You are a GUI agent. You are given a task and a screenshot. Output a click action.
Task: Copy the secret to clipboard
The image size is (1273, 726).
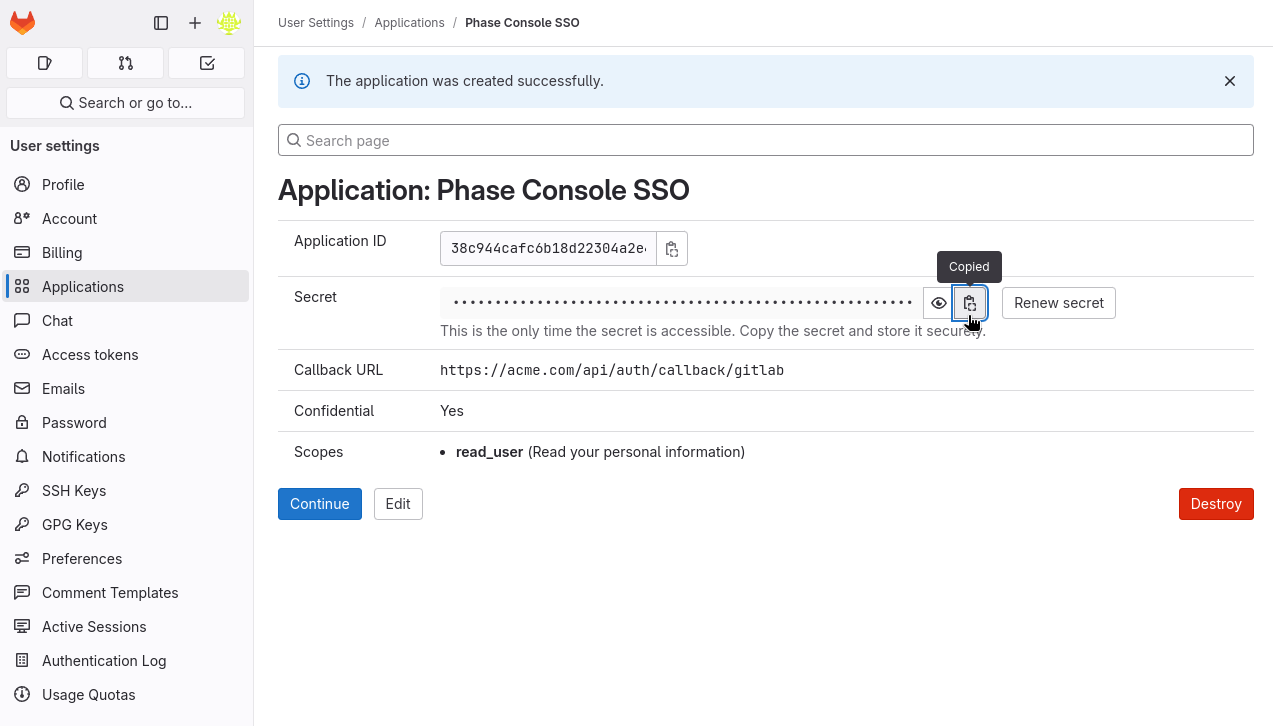tap(969, 303)
